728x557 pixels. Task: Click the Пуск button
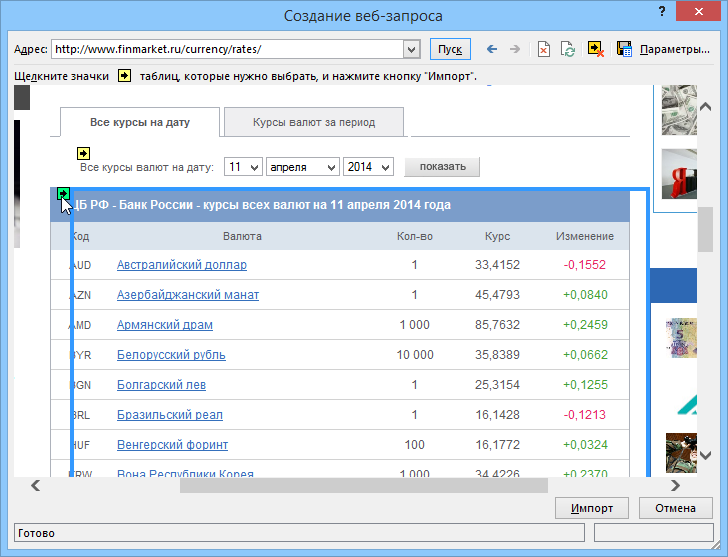pyautogui.click(x=450, y=49)
